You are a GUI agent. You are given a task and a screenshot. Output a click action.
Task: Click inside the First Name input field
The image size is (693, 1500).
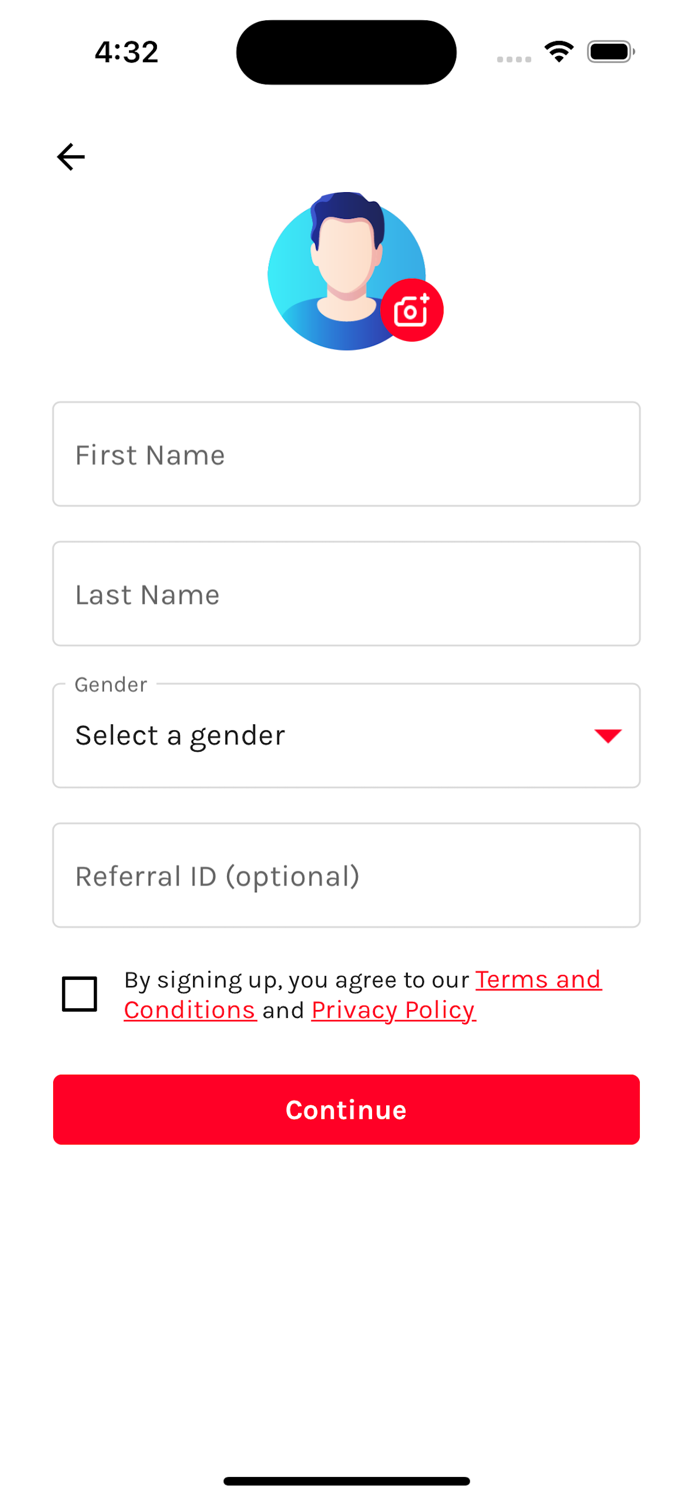pos(346,454)
